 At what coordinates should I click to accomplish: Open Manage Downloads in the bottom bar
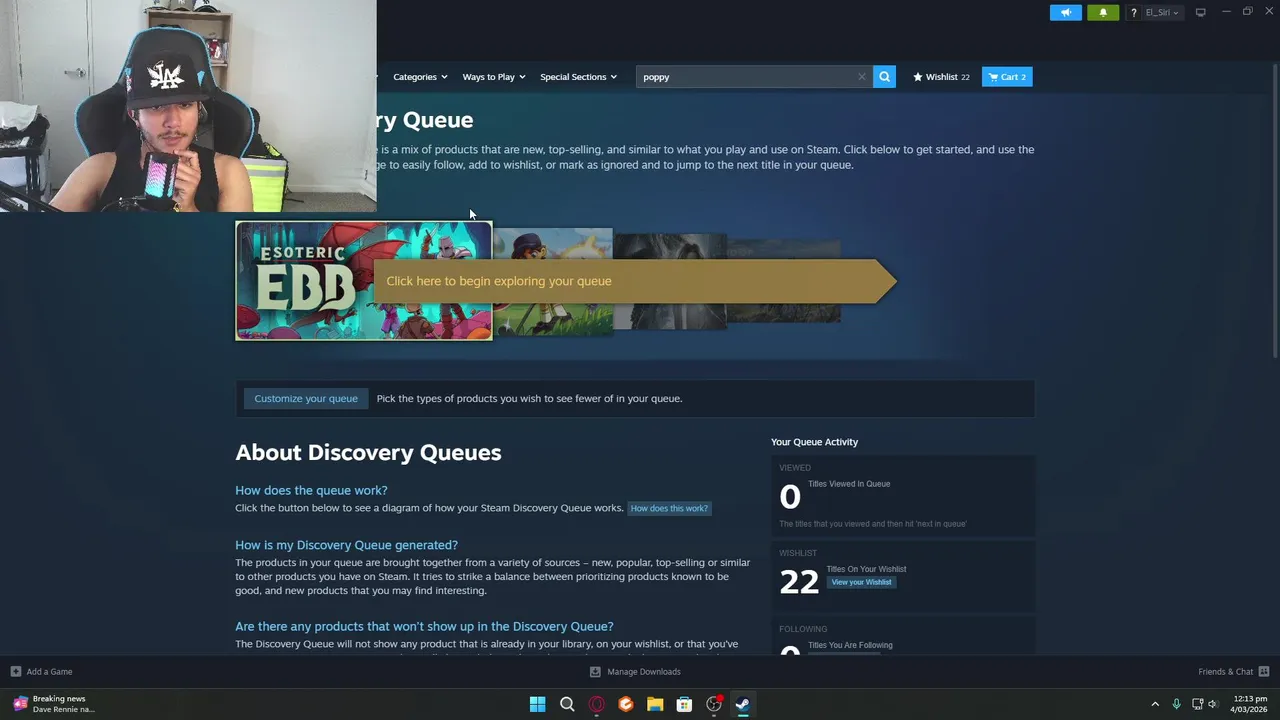point(635,672)
